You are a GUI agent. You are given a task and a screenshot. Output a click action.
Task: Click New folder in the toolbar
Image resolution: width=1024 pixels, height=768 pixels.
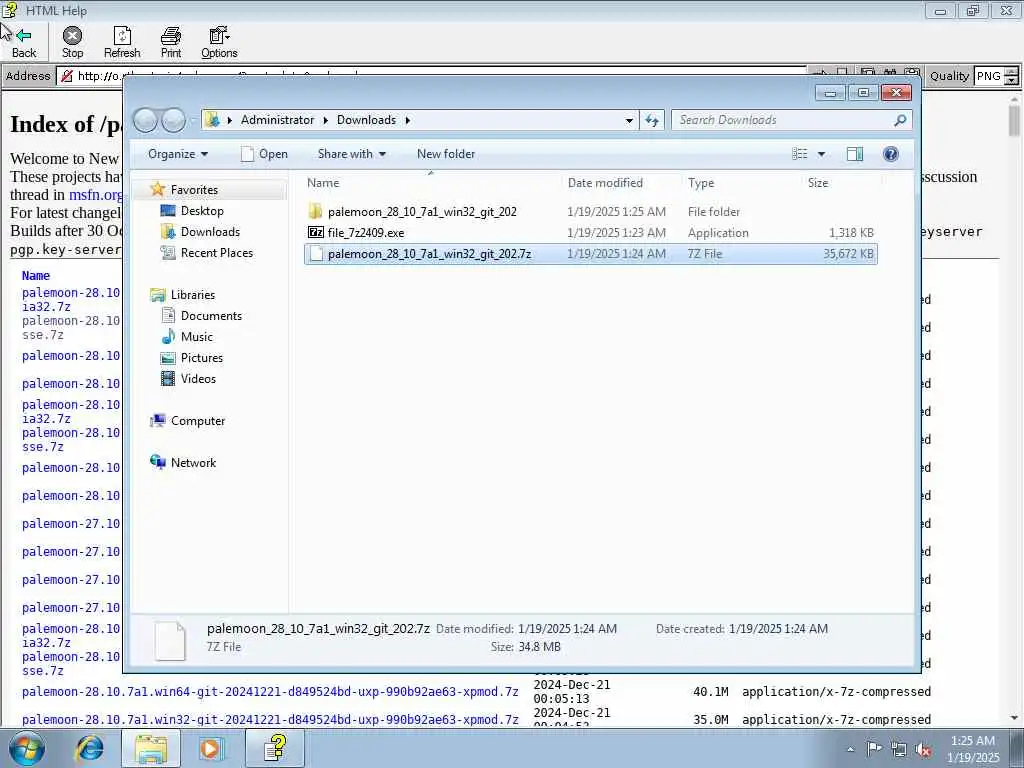[446, 154]
